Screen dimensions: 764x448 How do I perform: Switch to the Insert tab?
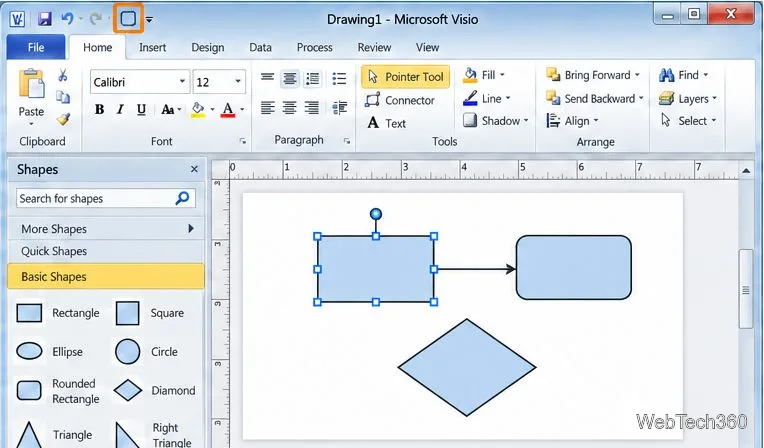153,47
